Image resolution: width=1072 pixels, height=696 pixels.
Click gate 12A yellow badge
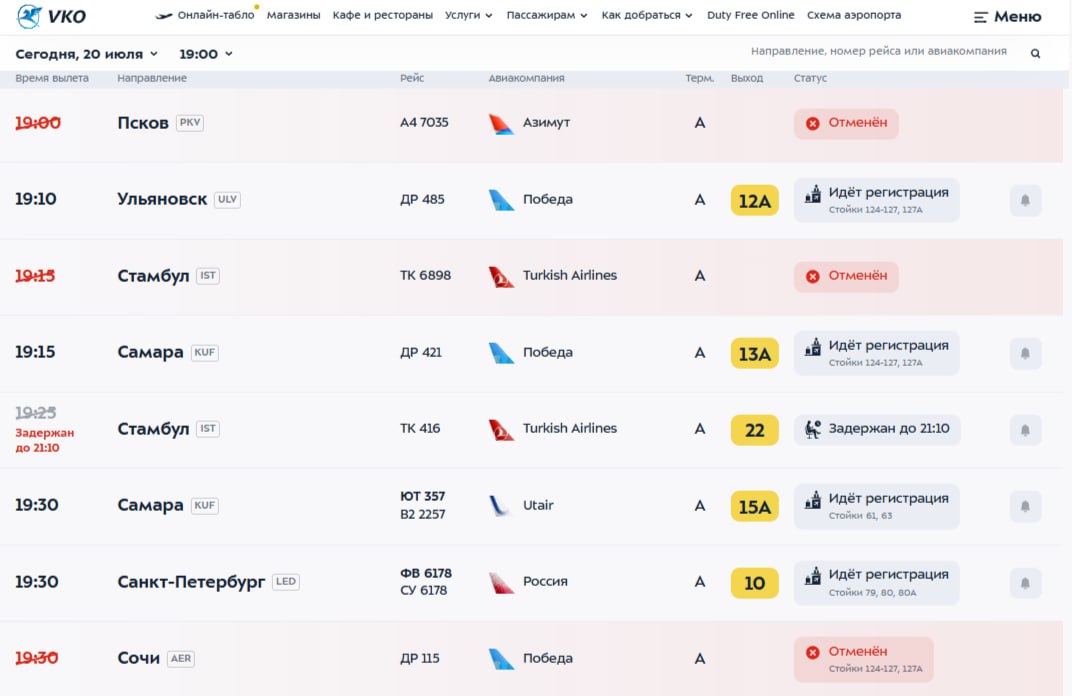[754, 200]
